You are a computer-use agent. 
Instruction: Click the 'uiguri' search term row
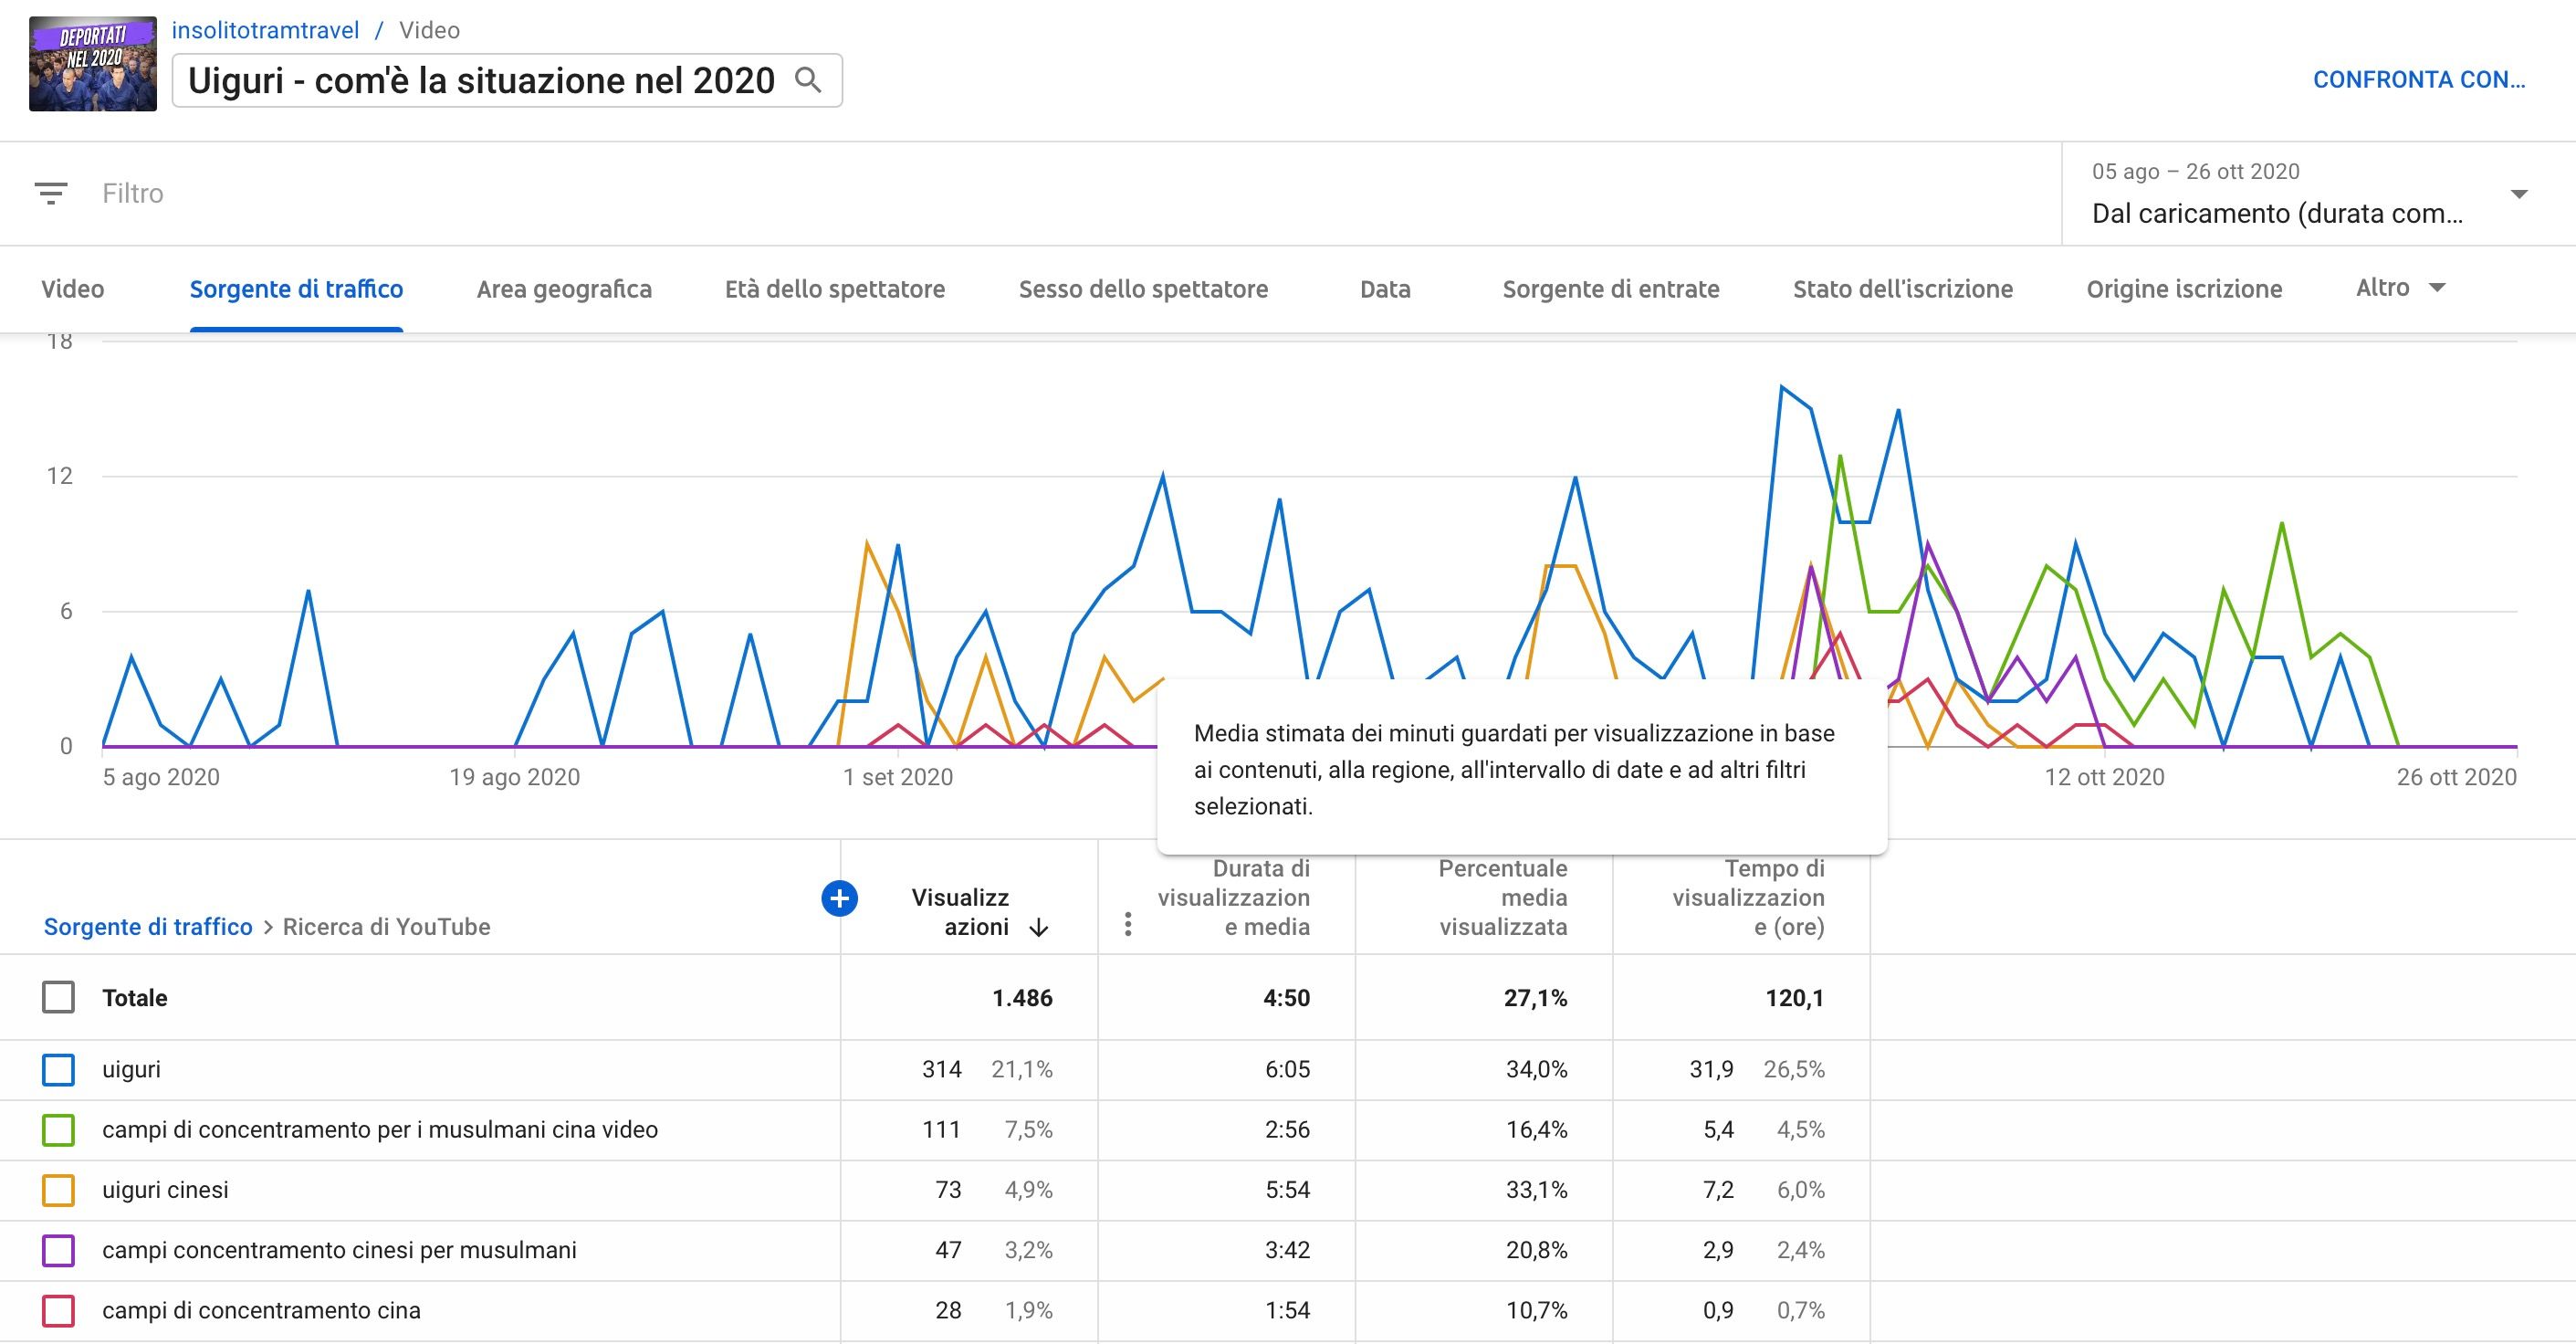131,1069
